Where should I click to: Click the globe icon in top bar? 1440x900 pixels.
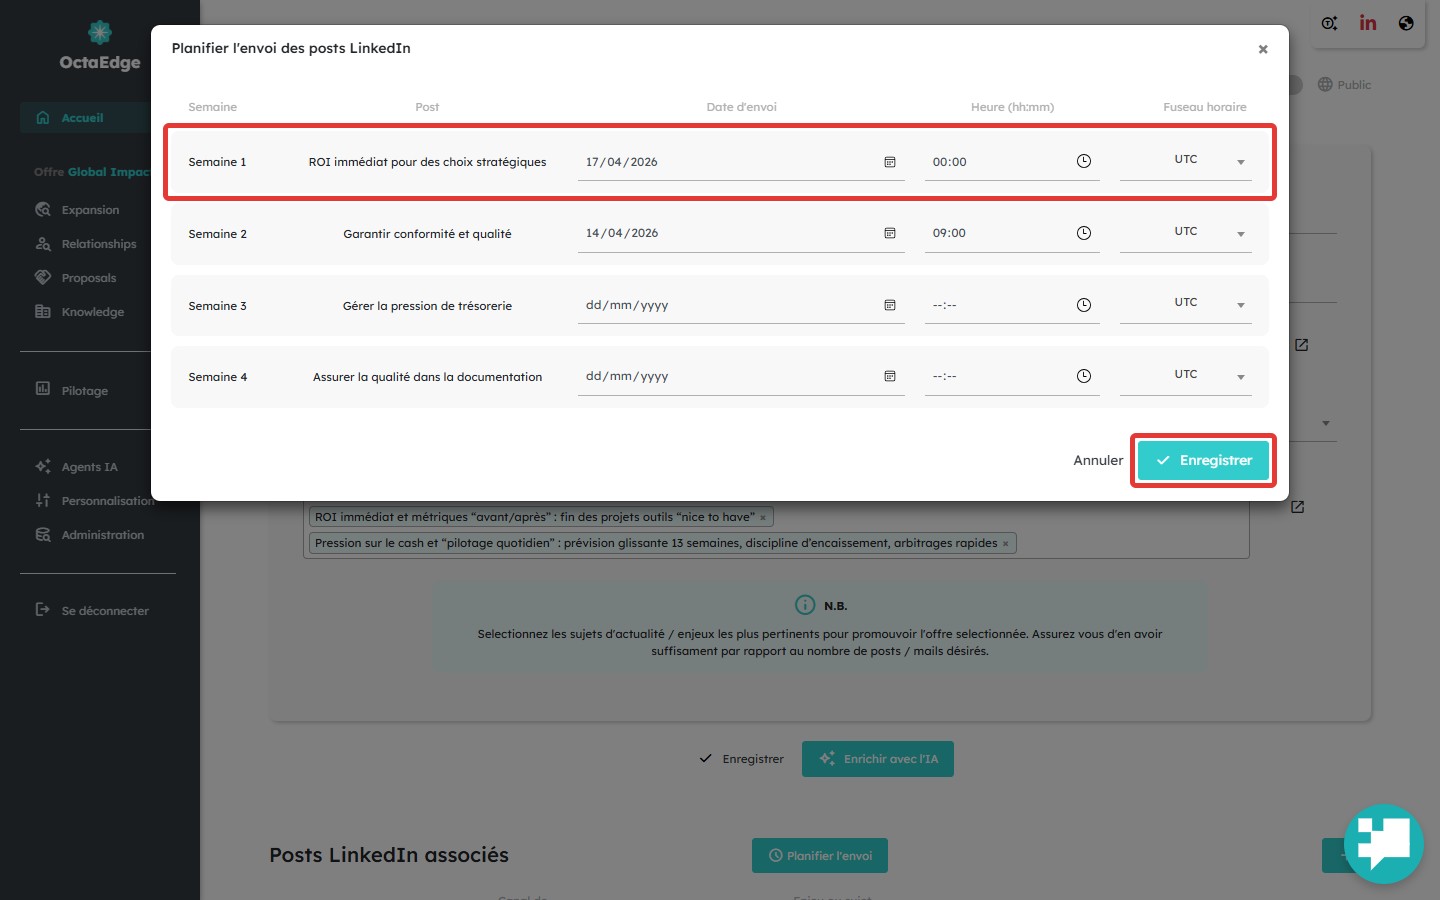[x=1406, y=23]
